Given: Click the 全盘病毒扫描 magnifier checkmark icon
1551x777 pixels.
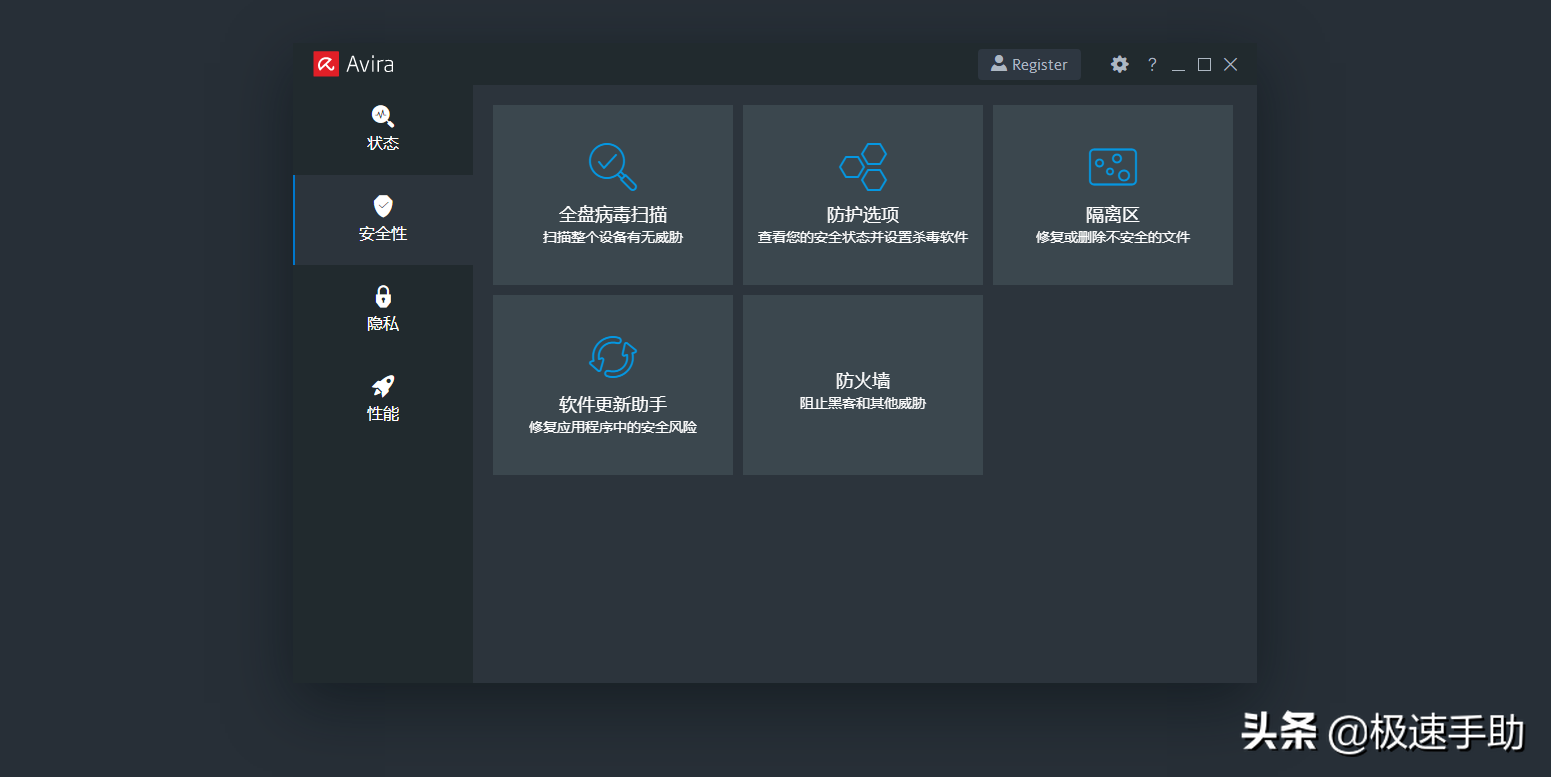Looking at the screenshot, I should 612,166.
